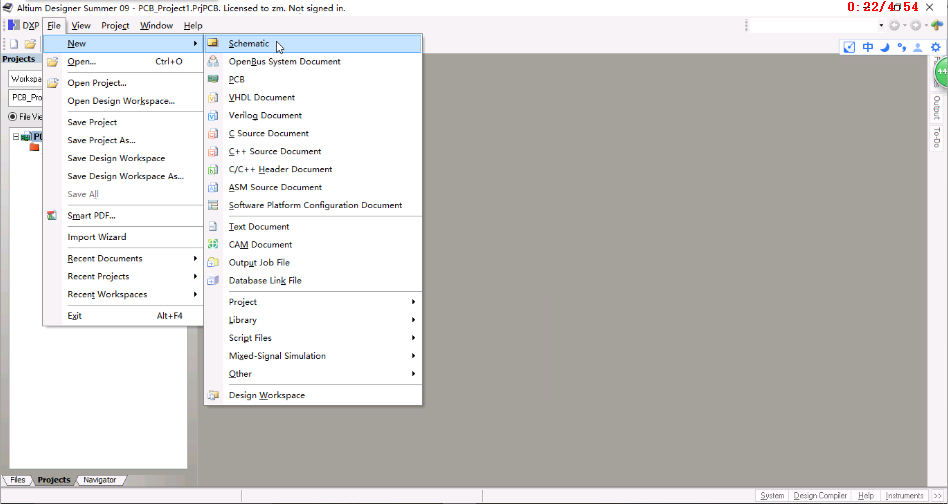Image resolution: width=948 pixels, height=504 pixels.
Task: Click the navigate forward arrow icon
Action: click(x=916, y=25)
